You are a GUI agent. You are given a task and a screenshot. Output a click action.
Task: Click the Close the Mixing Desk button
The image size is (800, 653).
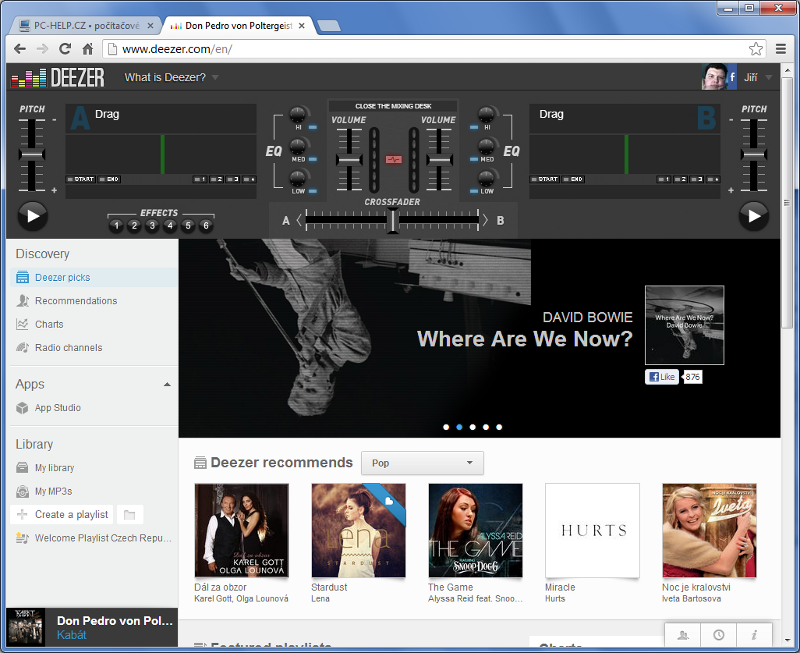[x=392, y=106]
